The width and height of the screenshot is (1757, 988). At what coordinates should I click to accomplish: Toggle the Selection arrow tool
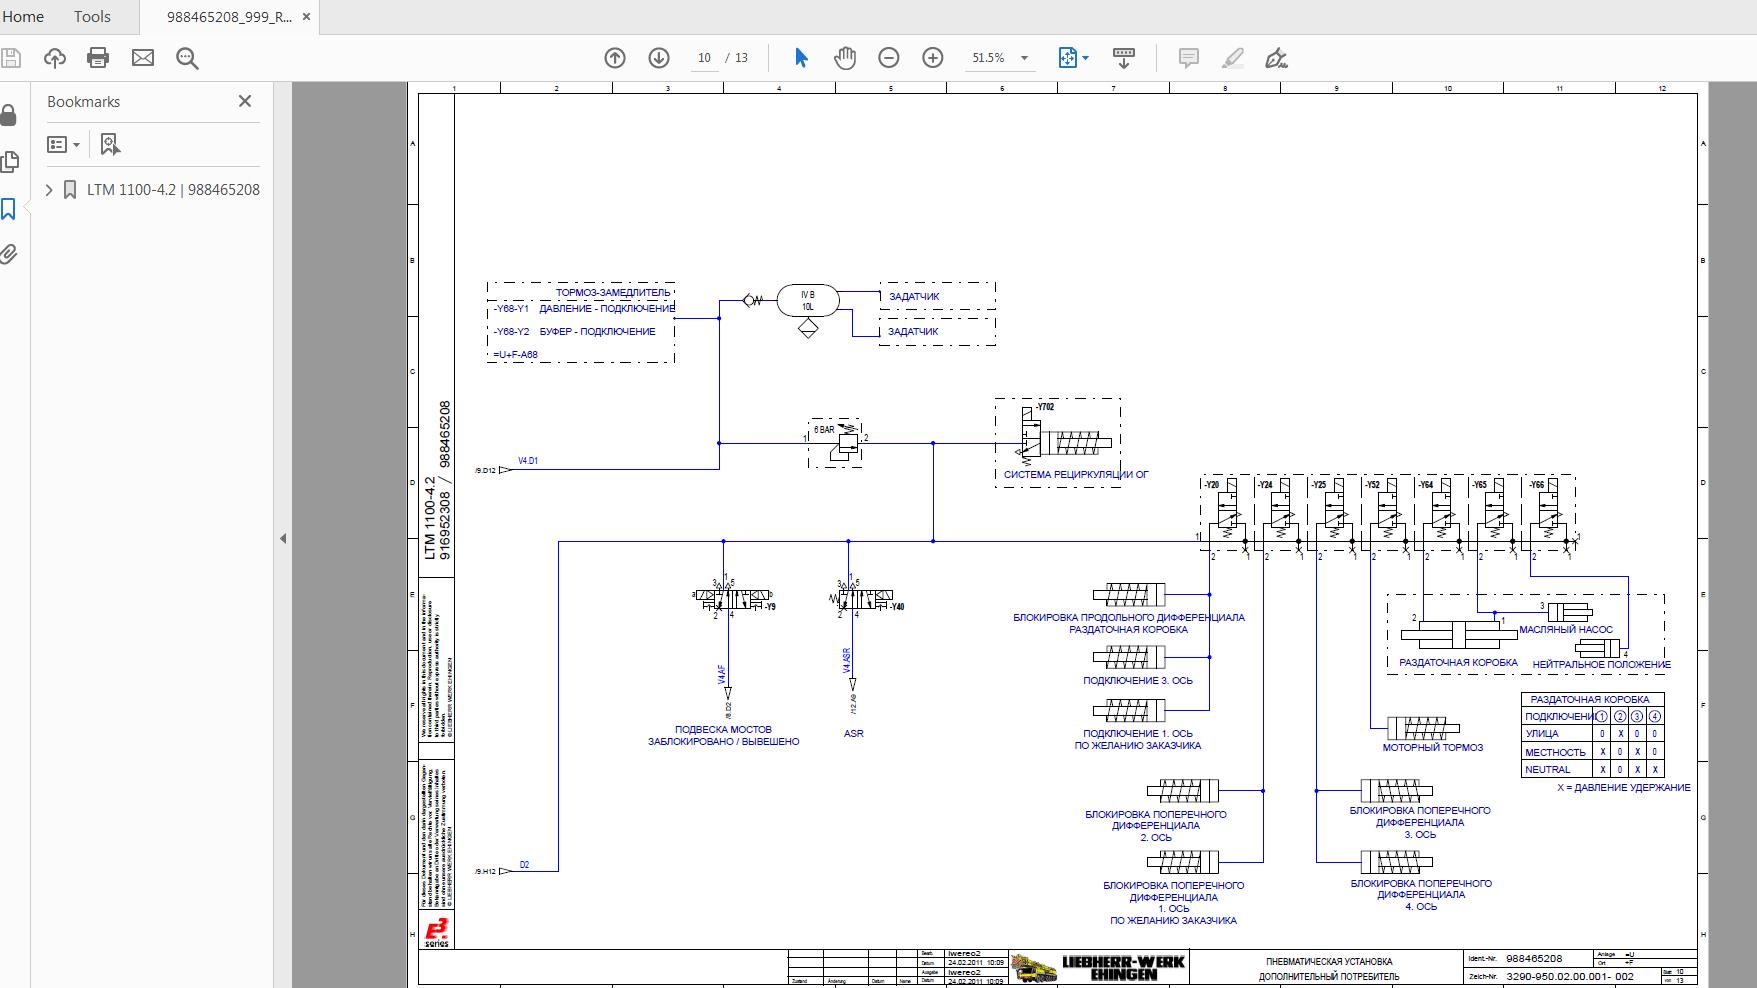tap(800, 58)
